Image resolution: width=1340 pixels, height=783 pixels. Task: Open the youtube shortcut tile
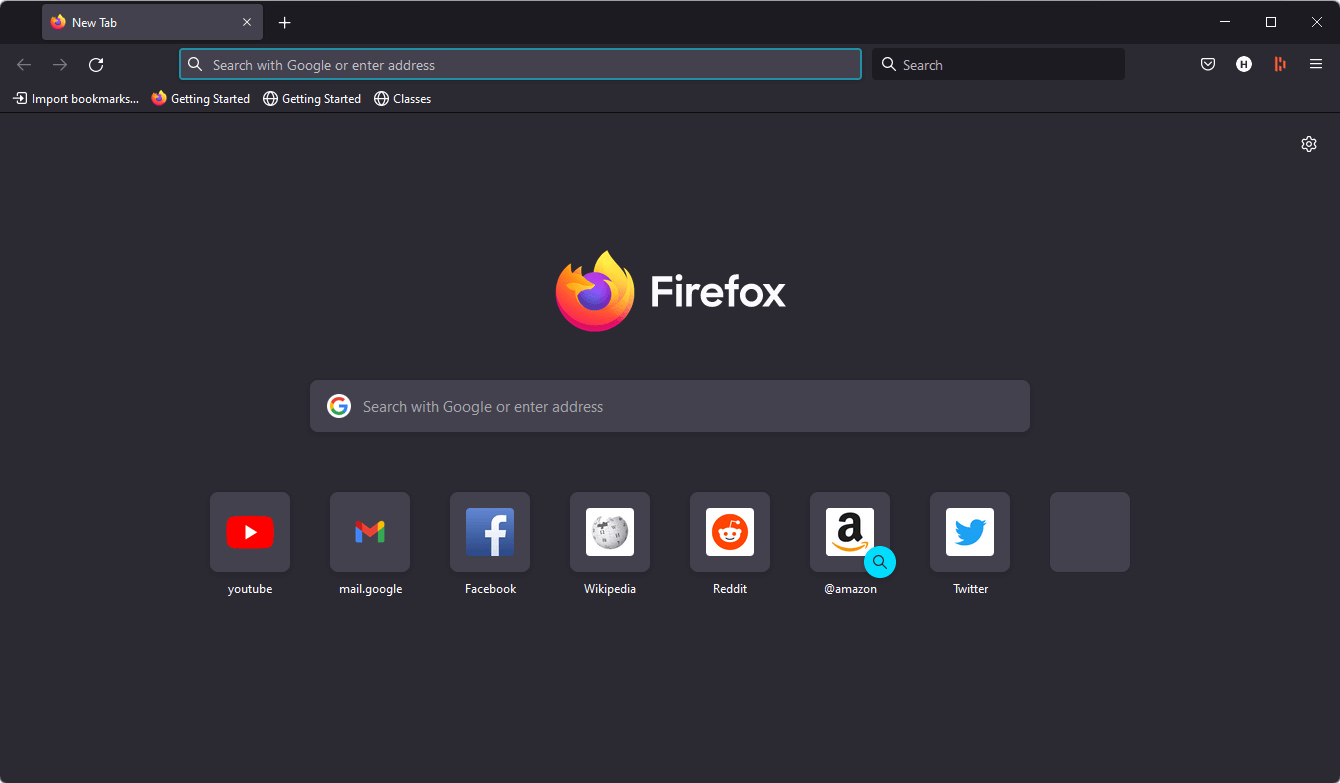coord(250,532)
